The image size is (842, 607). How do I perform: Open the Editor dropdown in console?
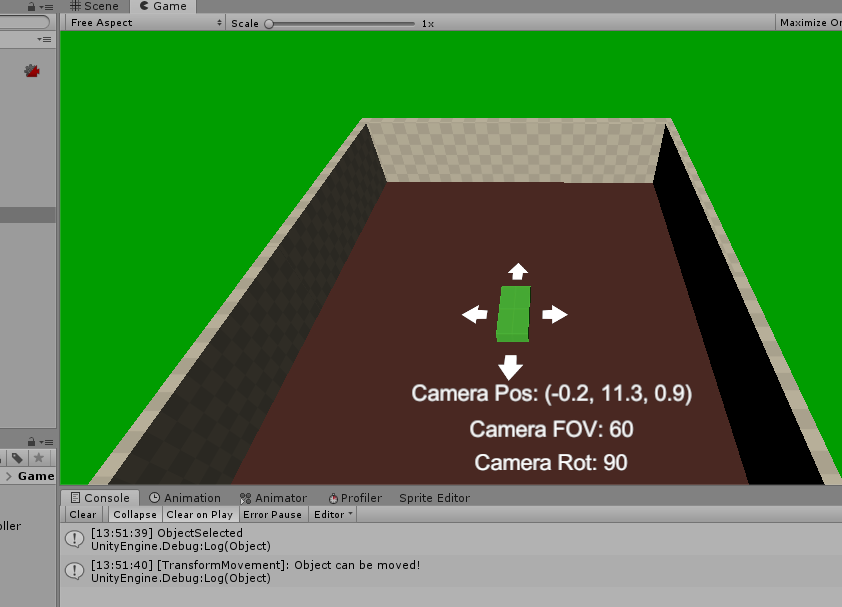tap(333, 515)
